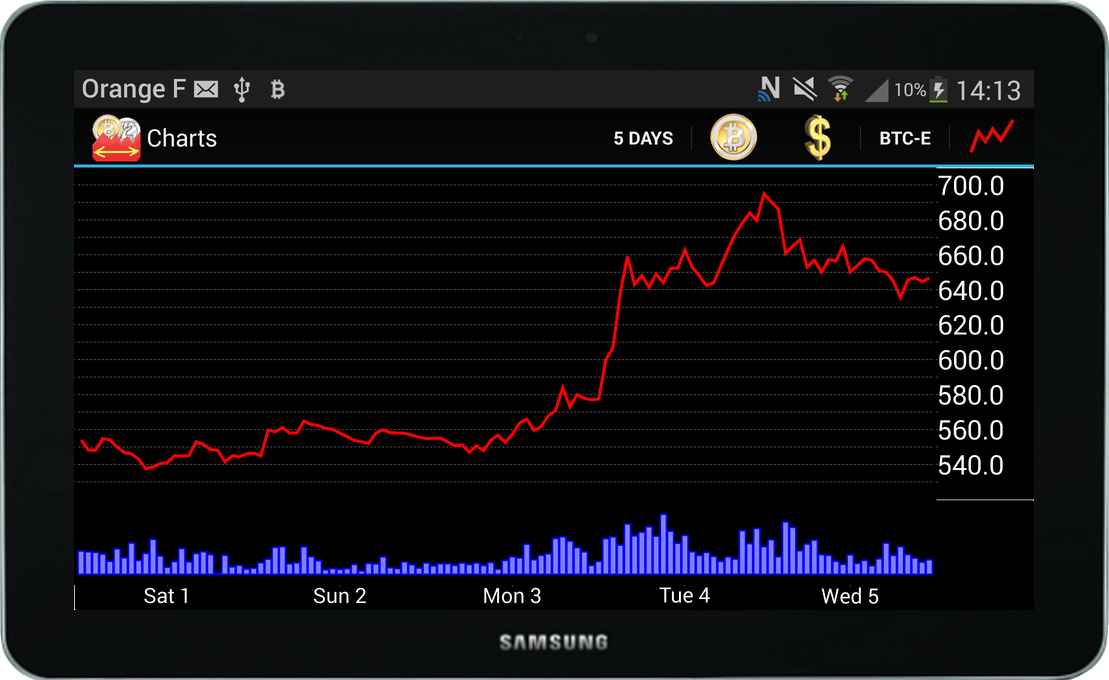Tap the Orange F carrier label

click(x=134, y=89)
